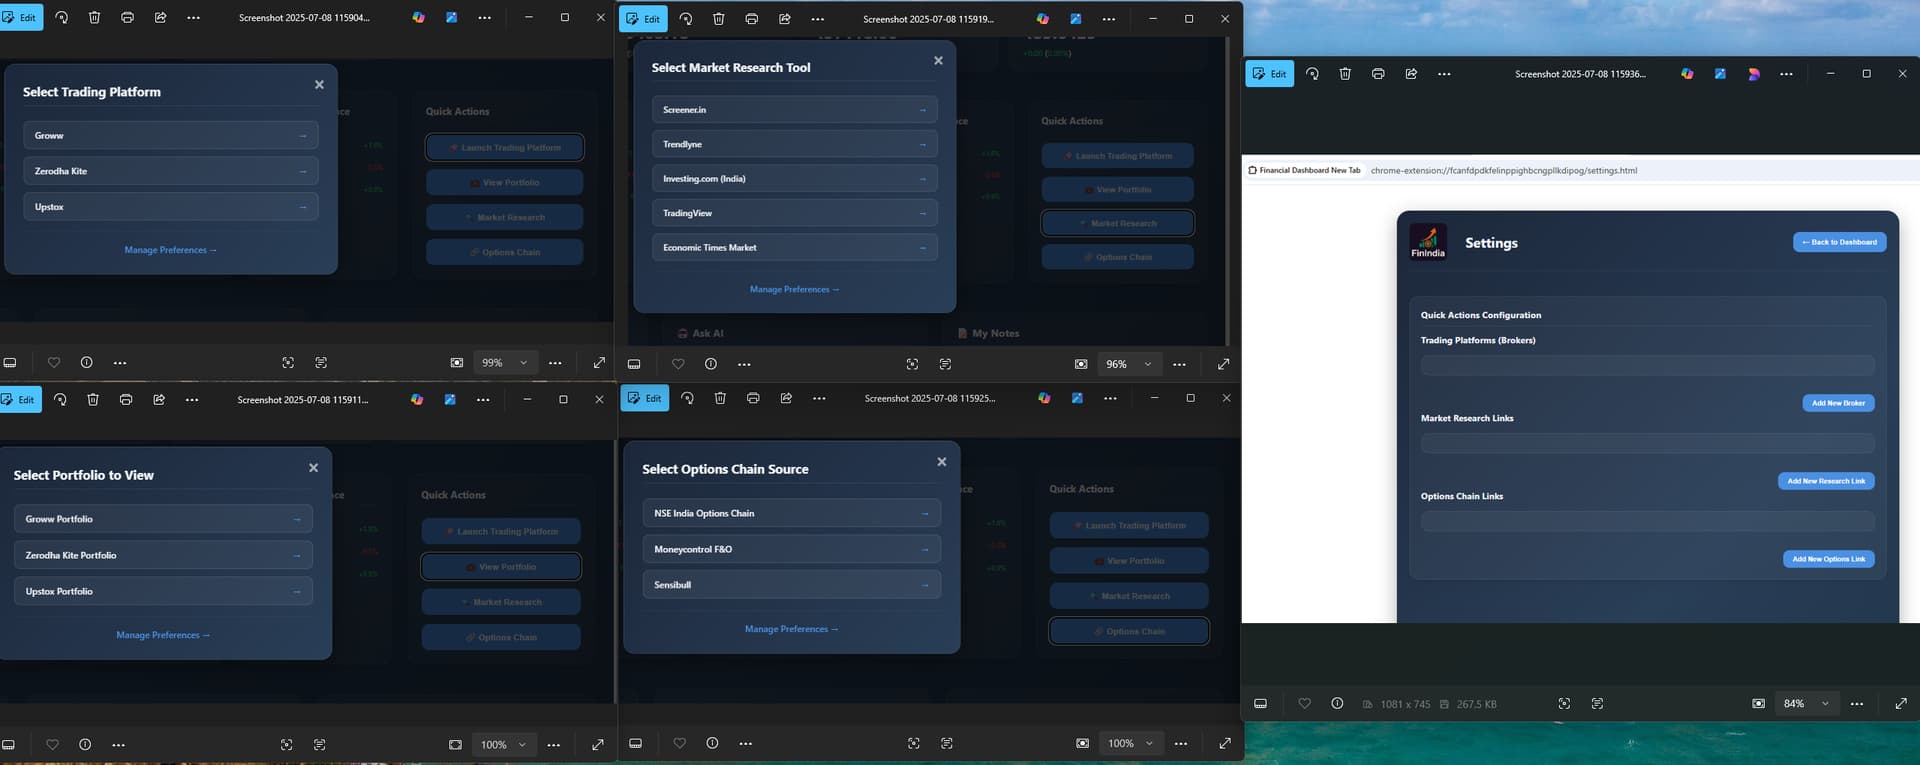
Task: Show file info in the 115936 window
Action: [1337, 704]
